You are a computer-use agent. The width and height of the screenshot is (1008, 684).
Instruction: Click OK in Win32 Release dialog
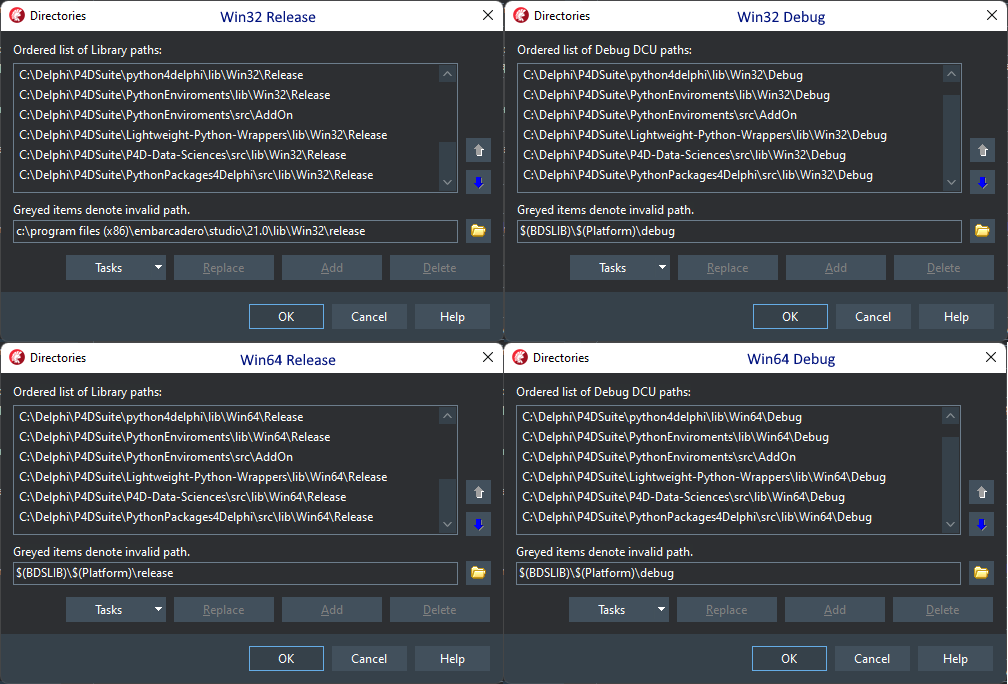(286, 316)
